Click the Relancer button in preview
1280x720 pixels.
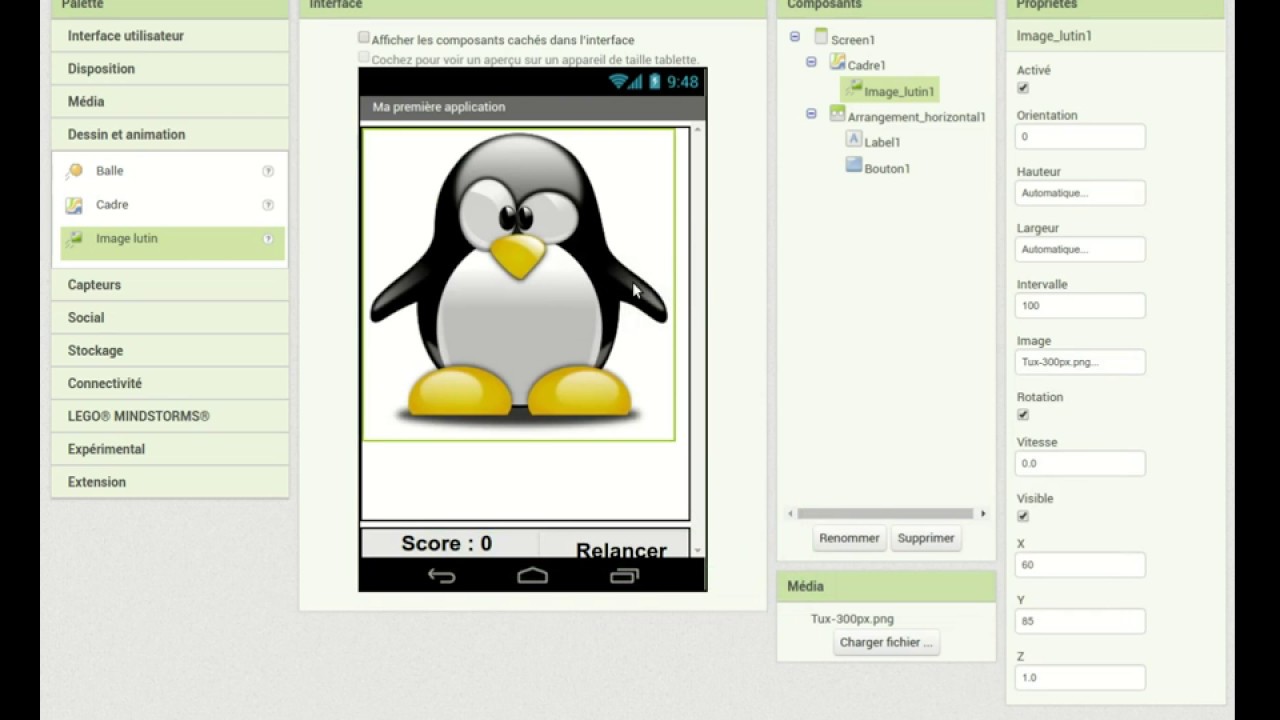tap(621, 550)
